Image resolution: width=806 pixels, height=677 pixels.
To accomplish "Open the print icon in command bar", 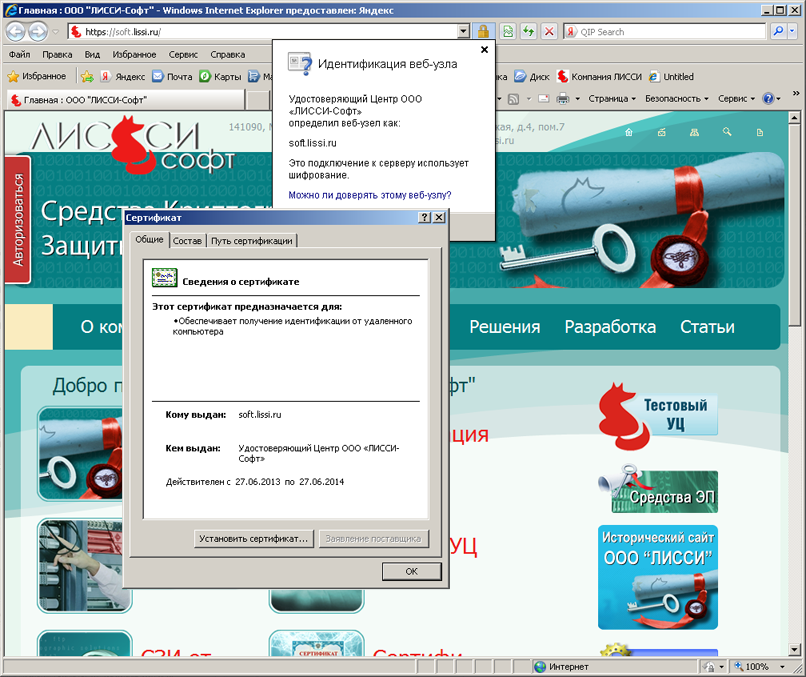I will tap(562, 99).
